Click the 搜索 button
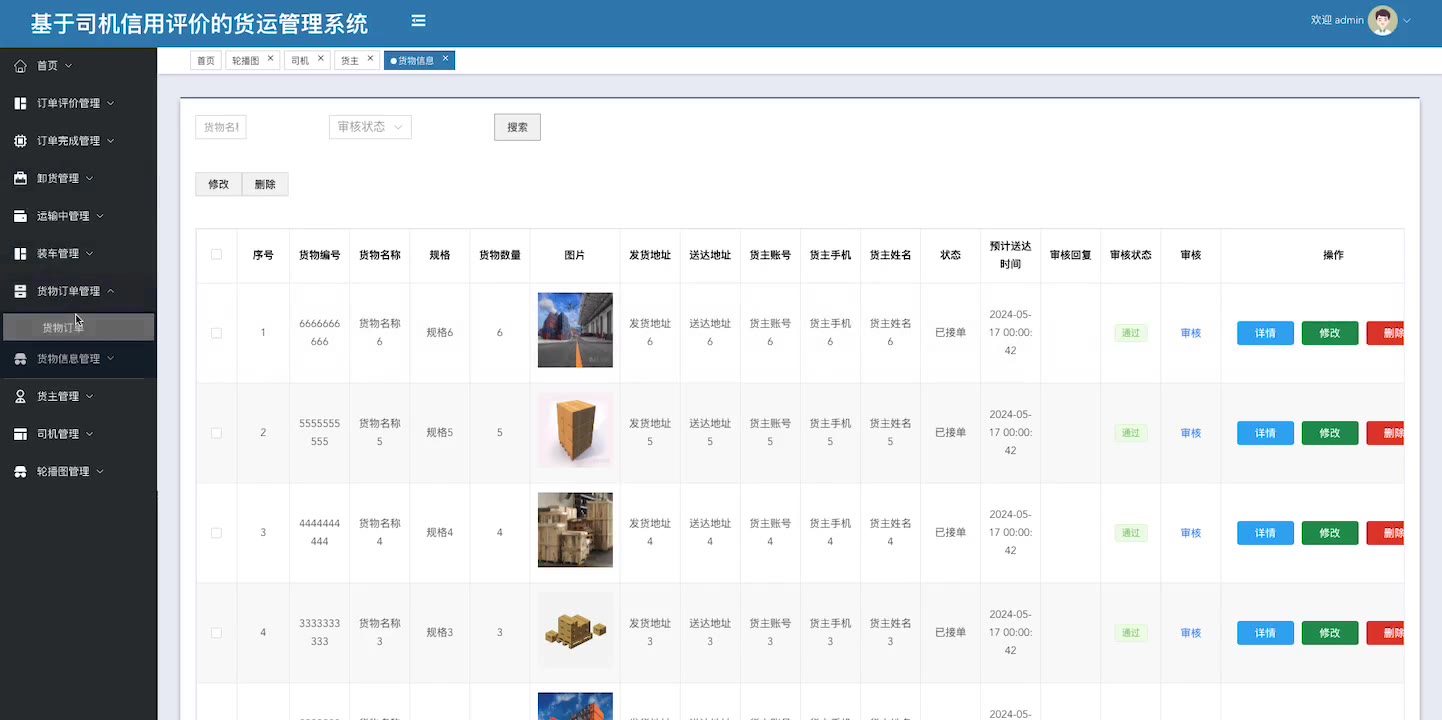 (x=517, y=127)
